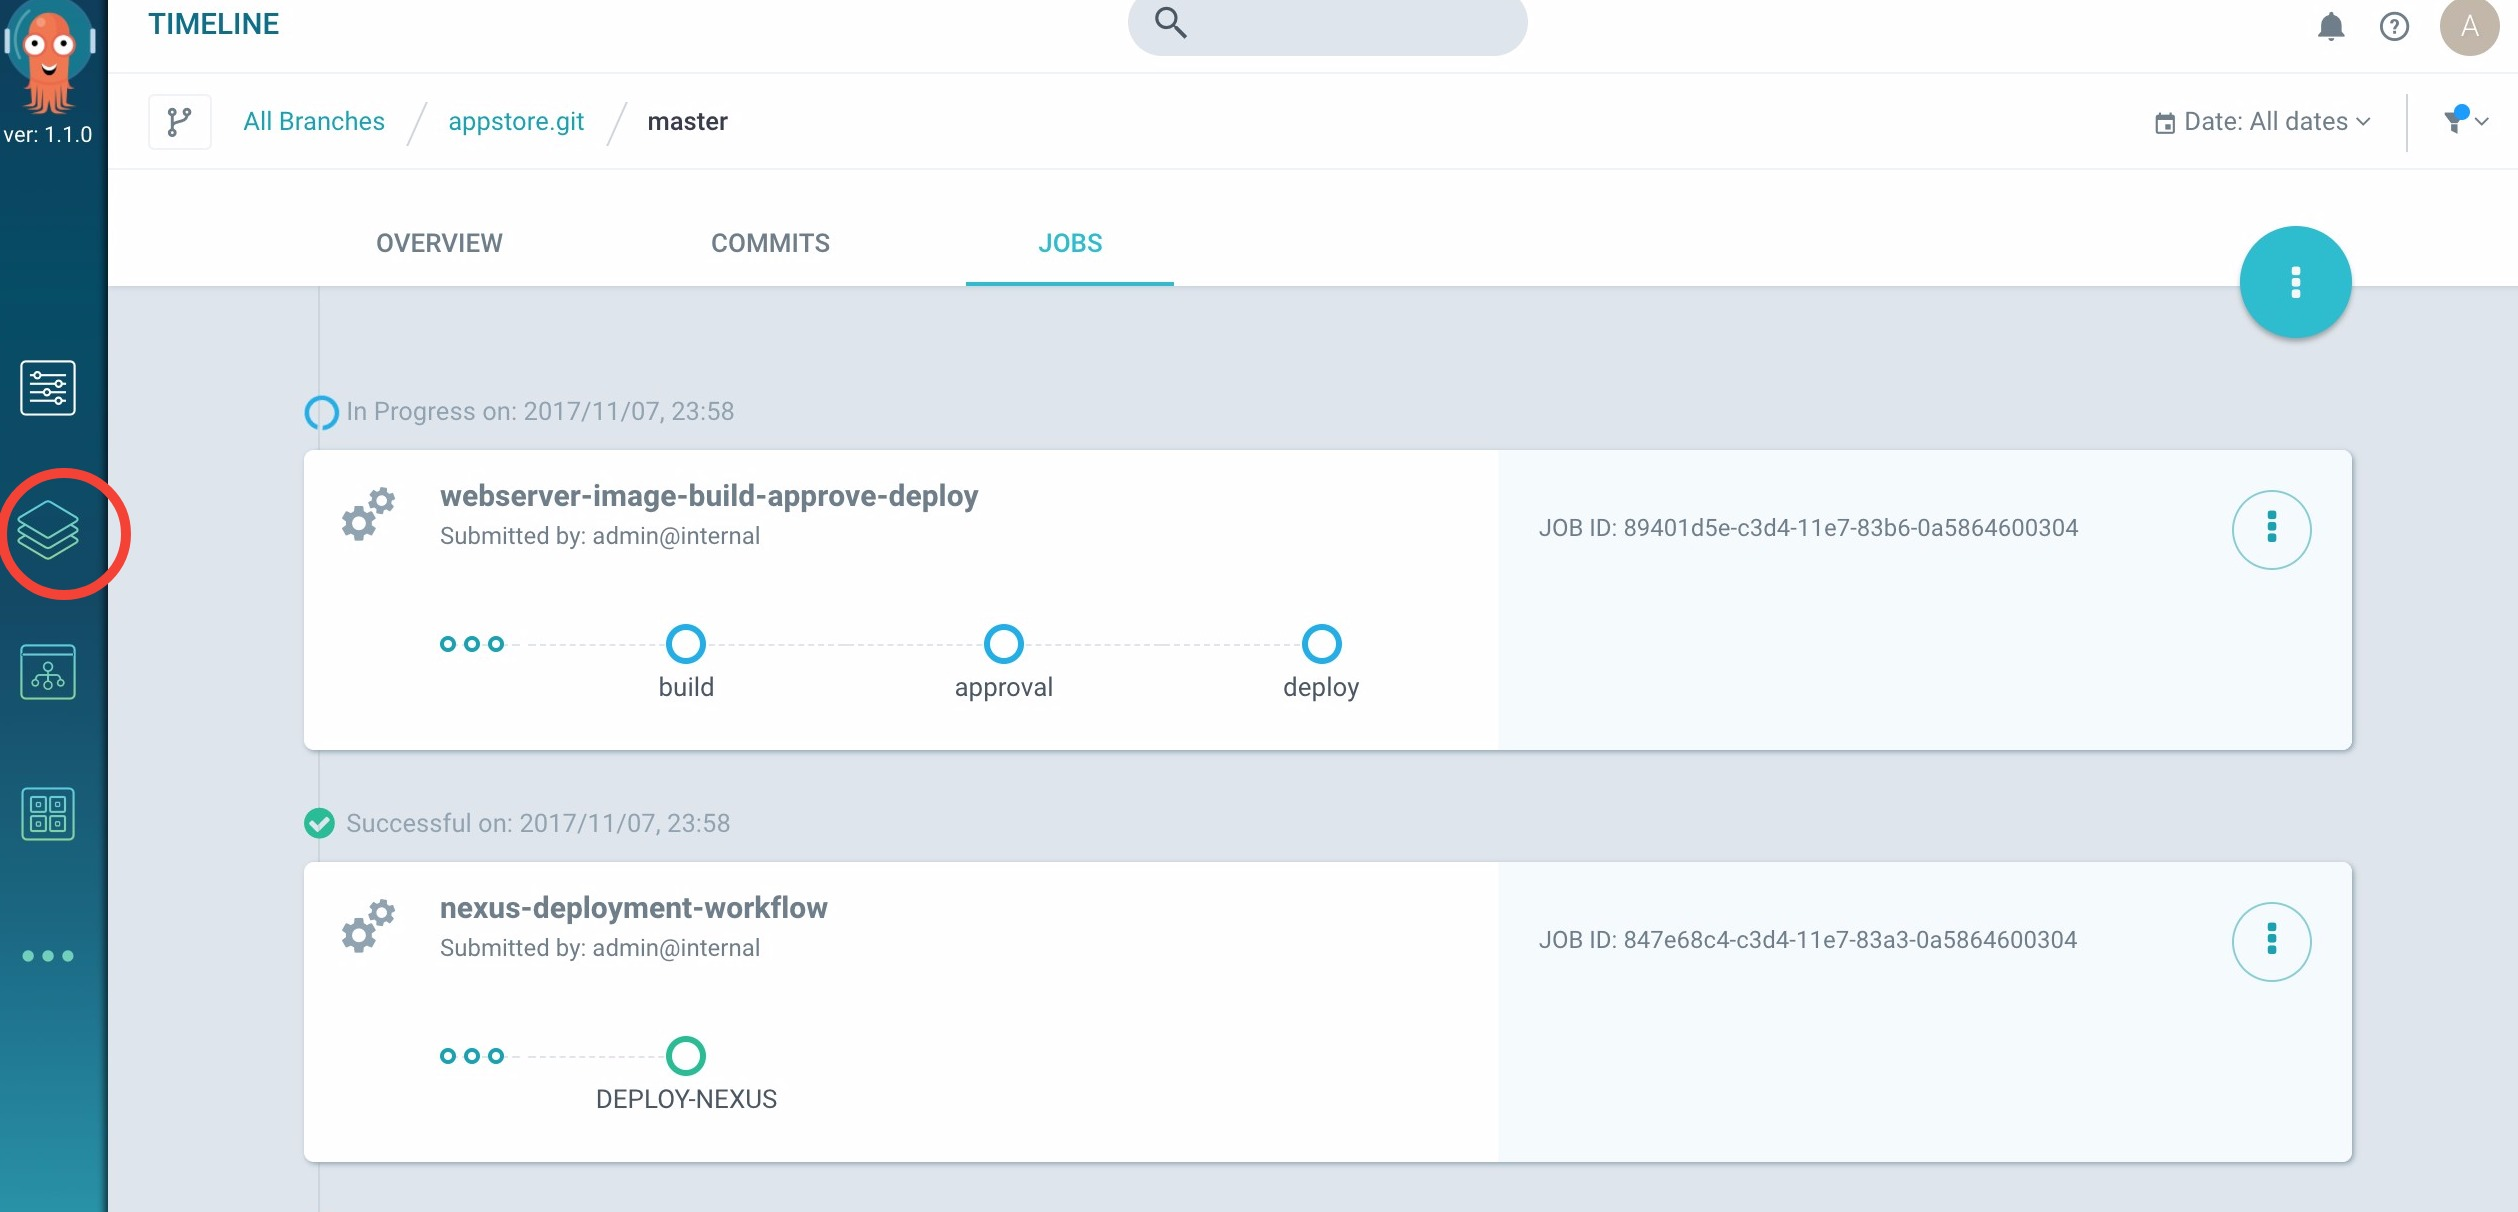Open the workflow hierarchy icon in the sidebar

[x=47, y=672]
